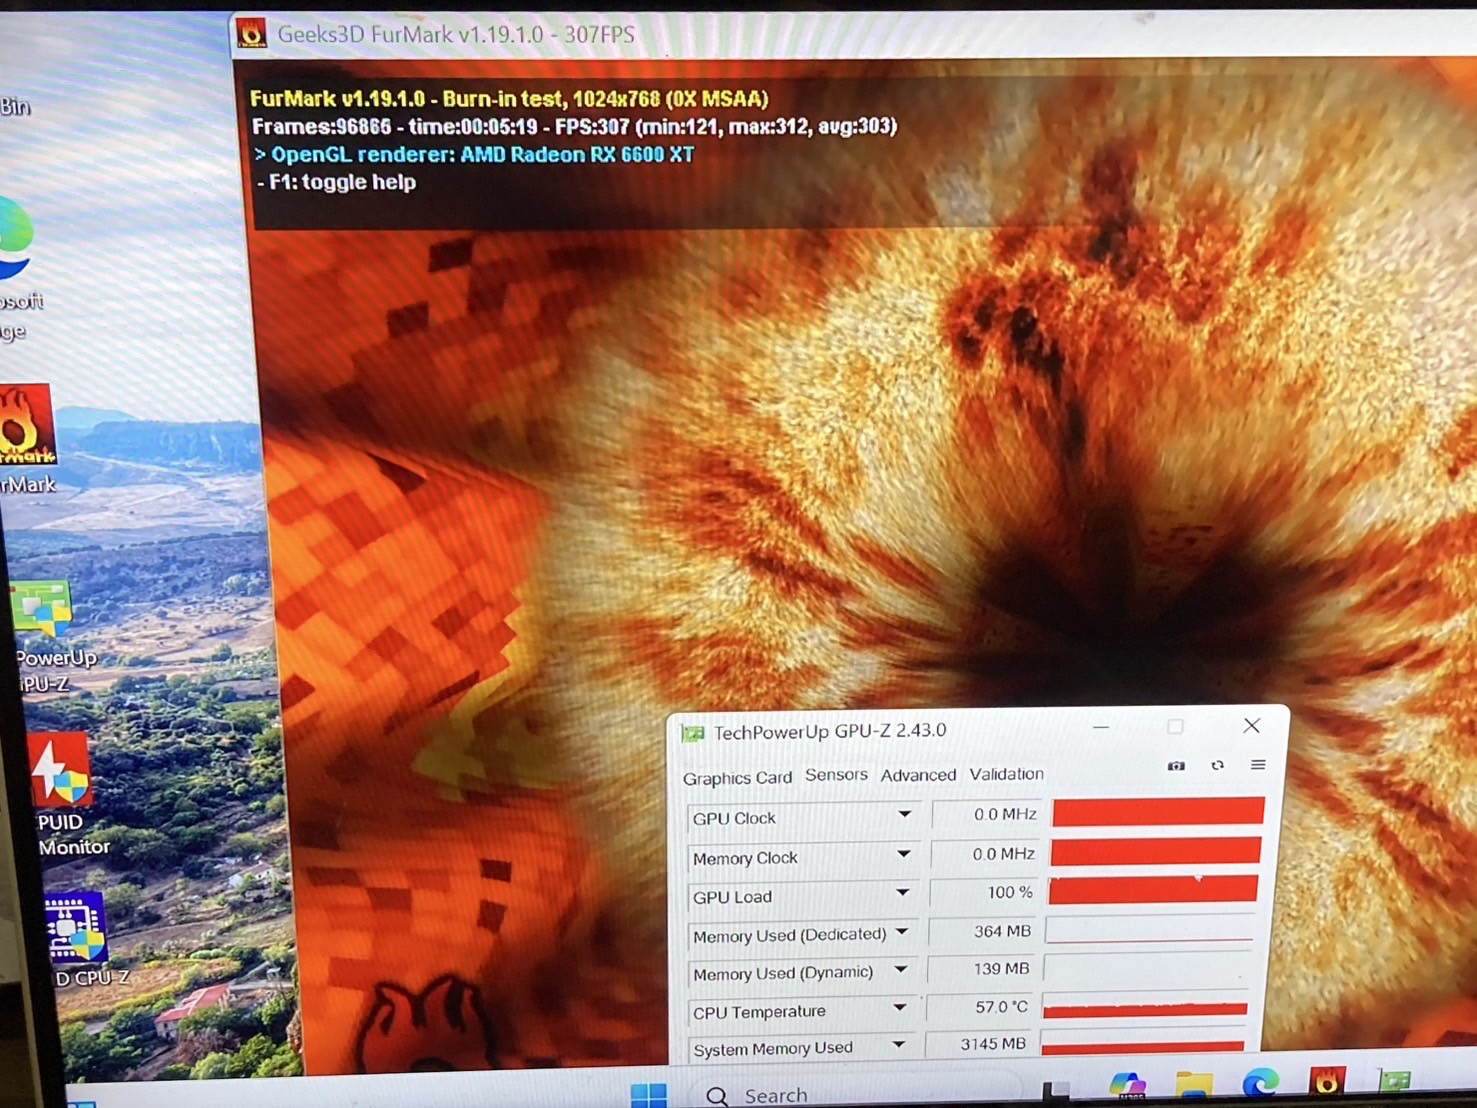The height and width of the screenshot is (1108, 1477).
Task: Click the Memory Clock red graph
Action: [x=1155, y=851]
